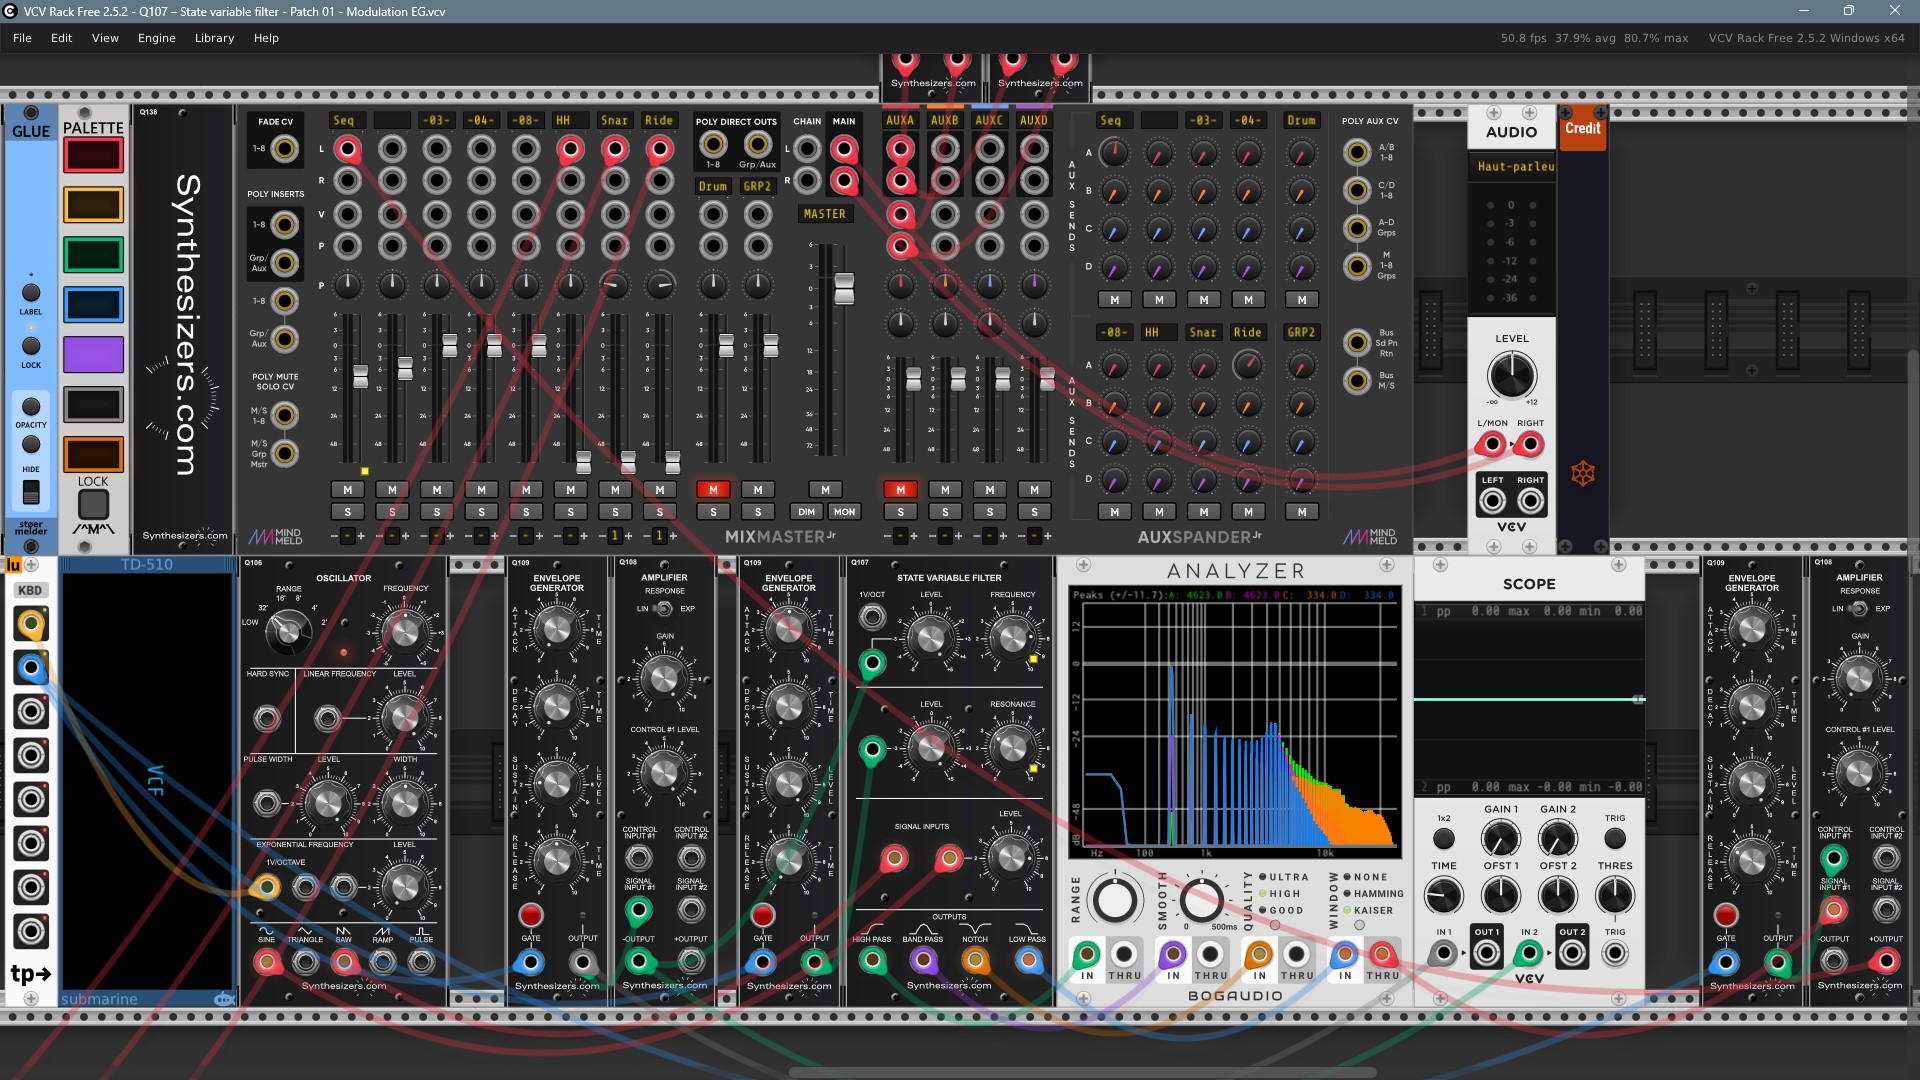The image size is (1920, 1080).
Task: Toggle the Palette LOCK button
Action: (x=93, y=504)
